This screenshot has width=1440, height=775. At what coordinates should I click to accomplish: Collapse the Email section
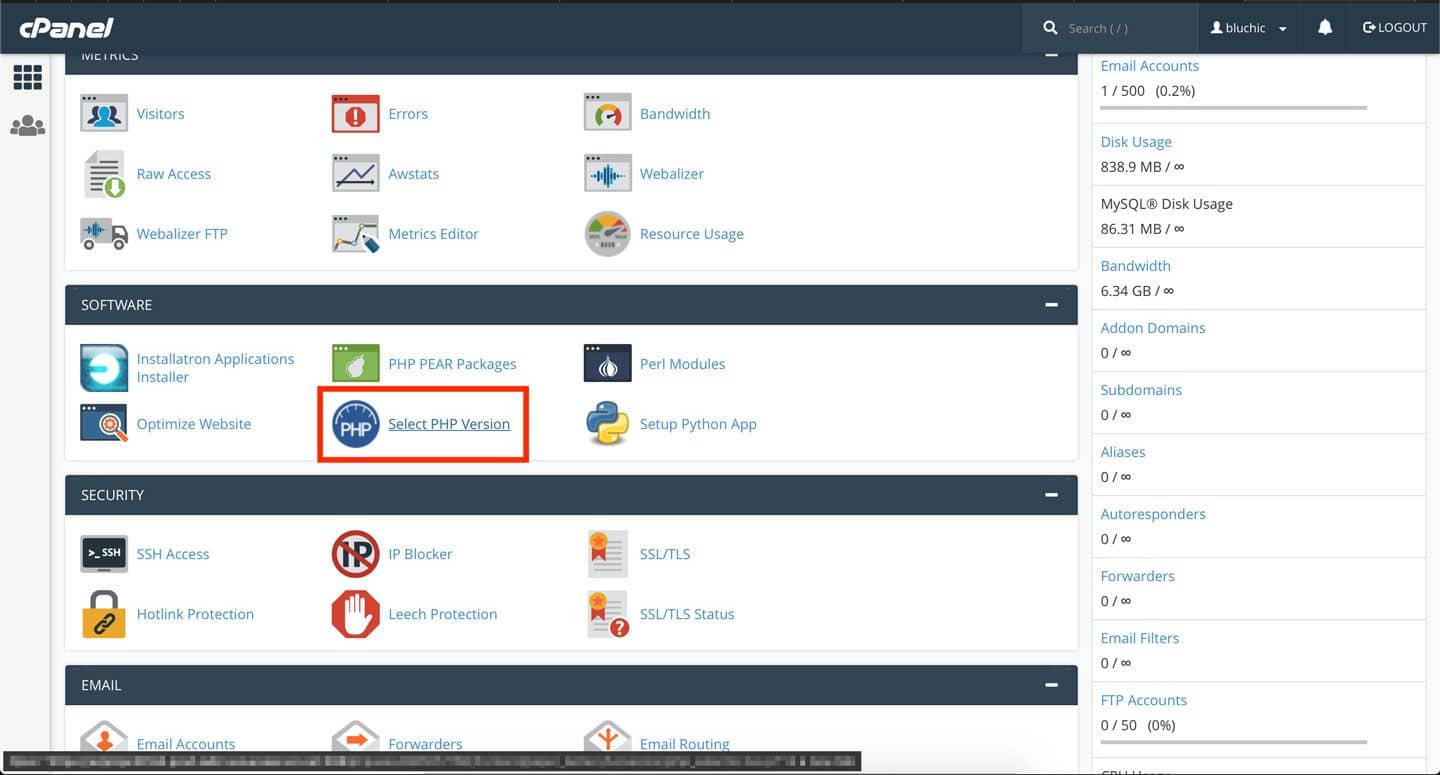pyautogui.click(x=1050, y=685)
